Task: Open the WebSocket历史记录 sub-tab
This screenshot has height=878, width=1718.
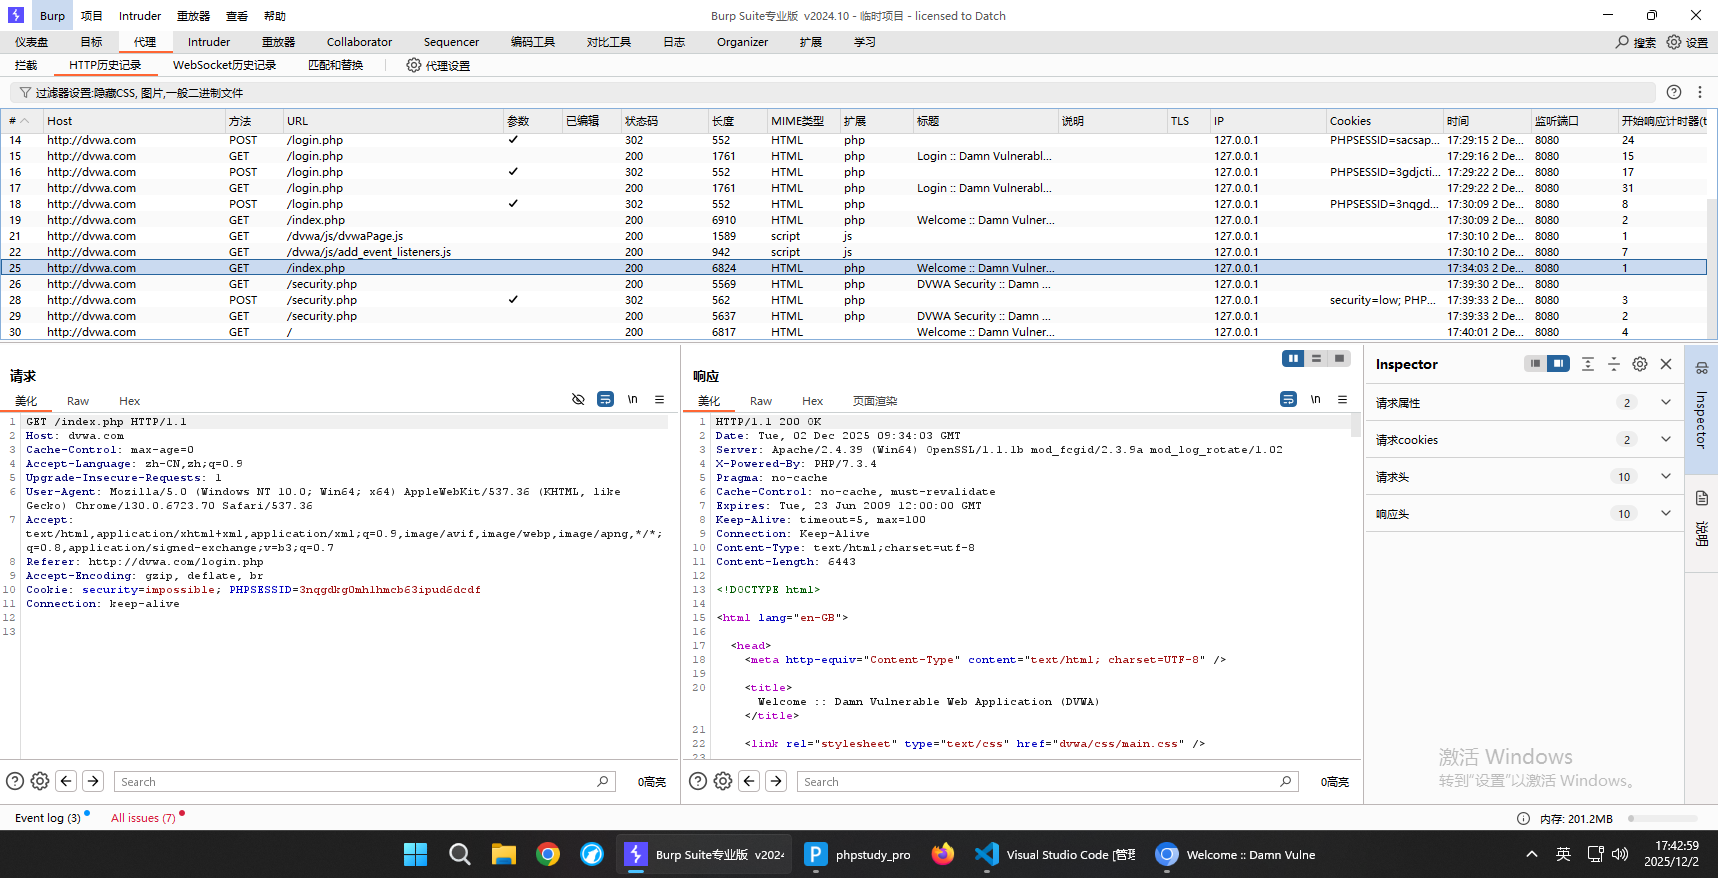Action: pyautogui.click(x=224, y=65)
